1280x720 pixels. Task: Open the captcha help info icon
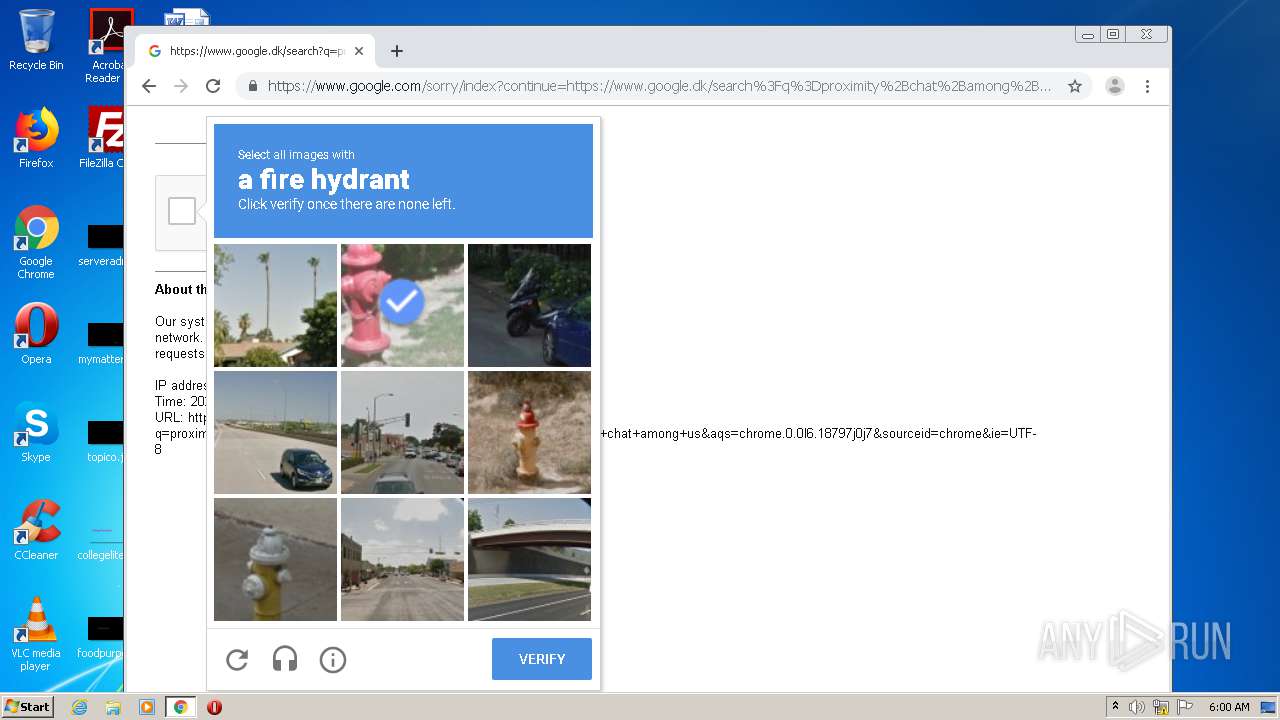pos(333,660)
